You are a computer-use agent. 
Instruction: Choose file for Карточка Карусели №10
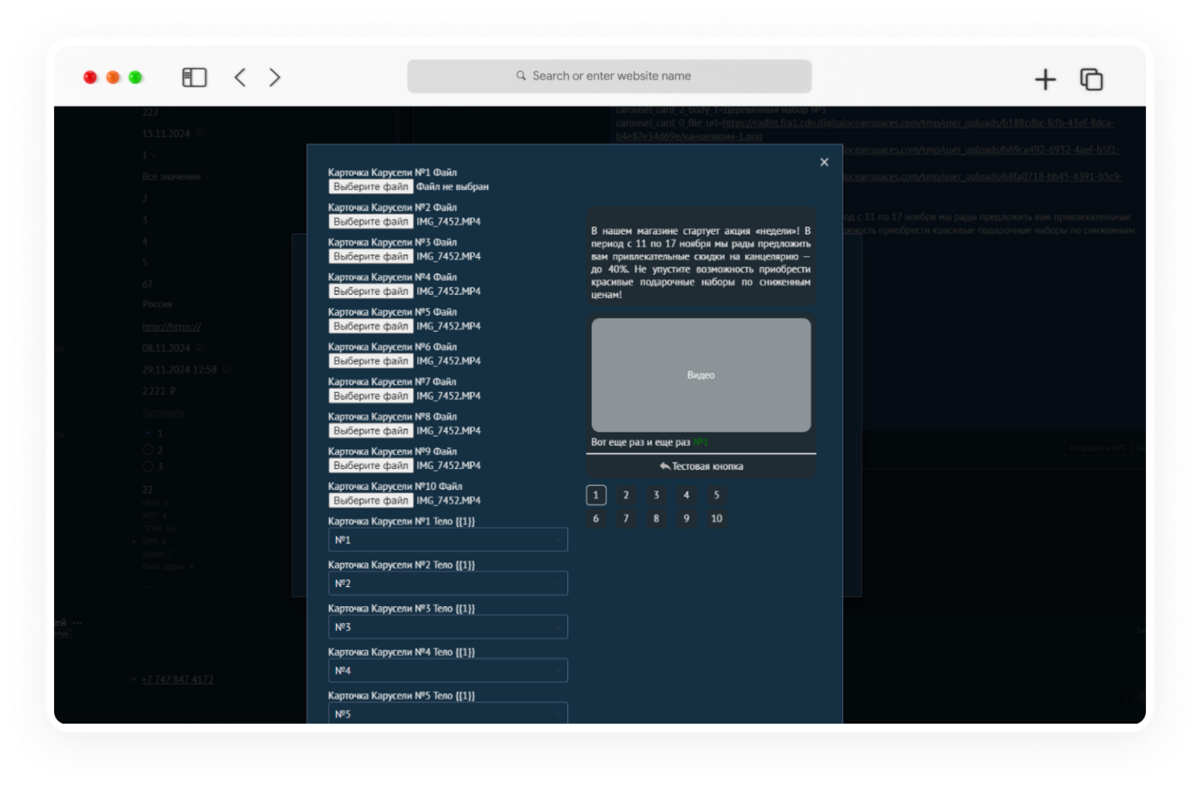coord(371,500)
